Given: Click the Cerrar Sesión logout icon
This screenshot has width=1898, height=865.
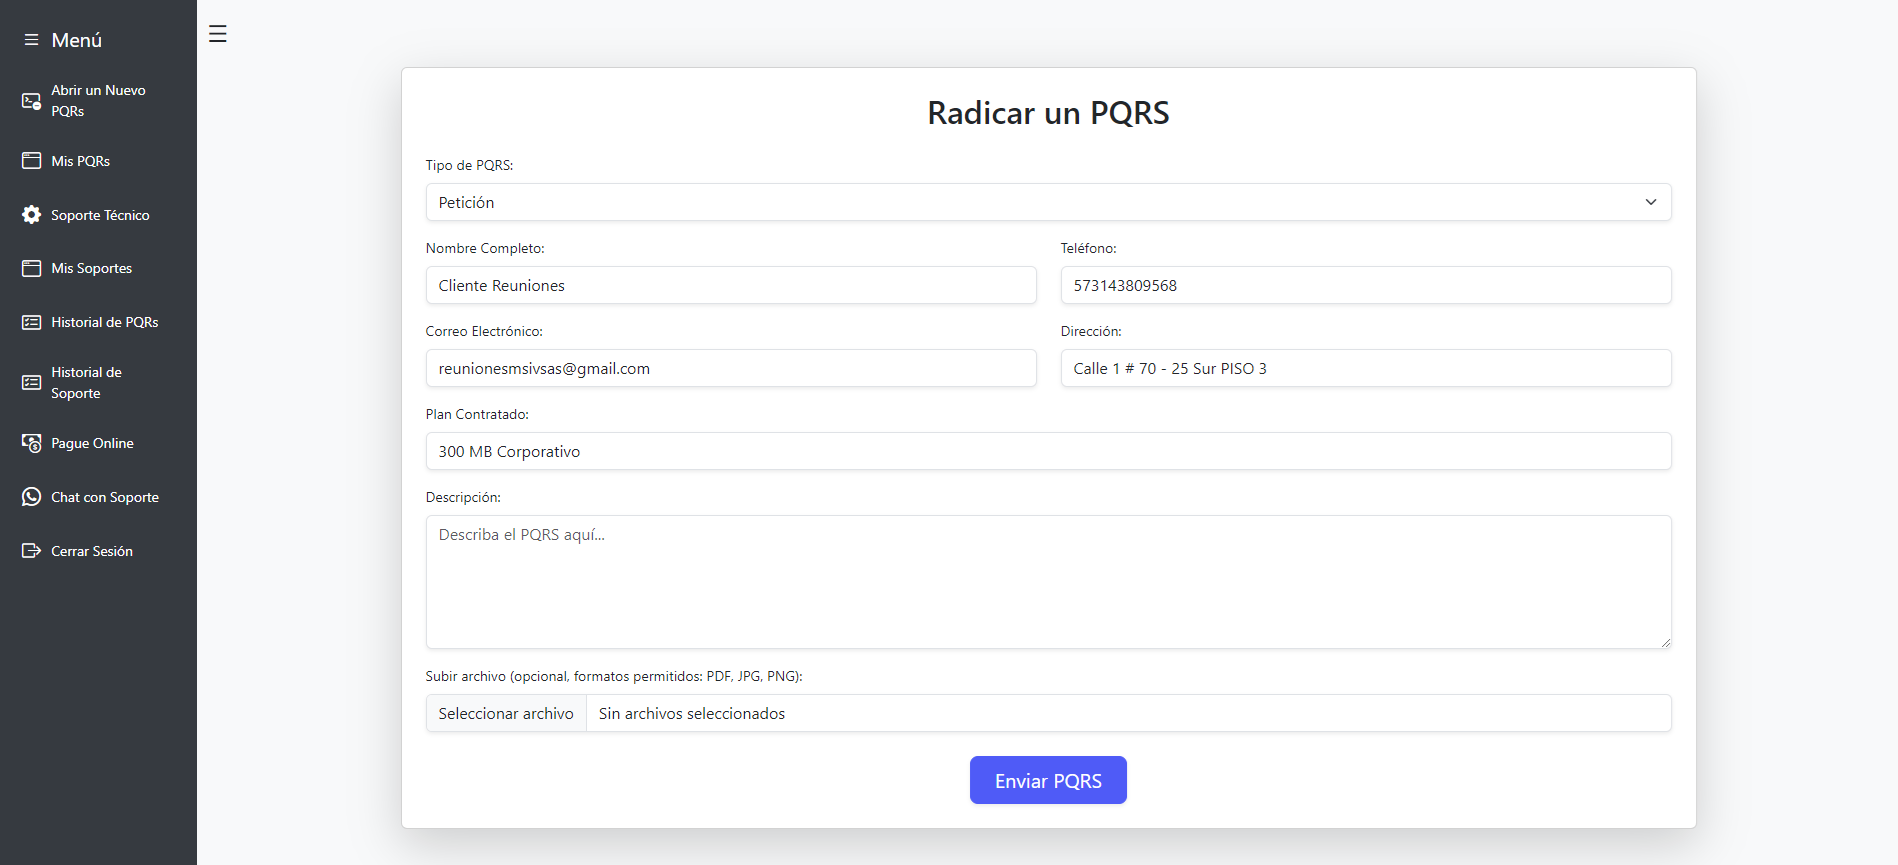Looking at the screenshot, I should click(32, 551).
